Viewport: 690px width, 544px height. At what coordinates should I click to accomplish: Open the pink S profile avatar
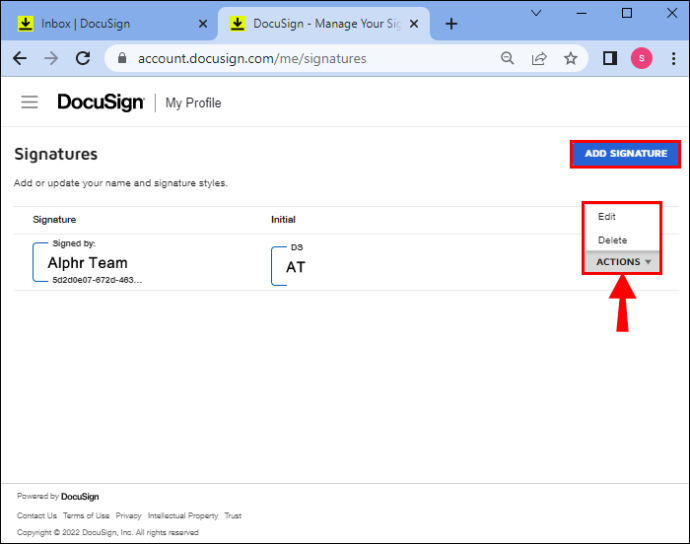pos(641,58)
